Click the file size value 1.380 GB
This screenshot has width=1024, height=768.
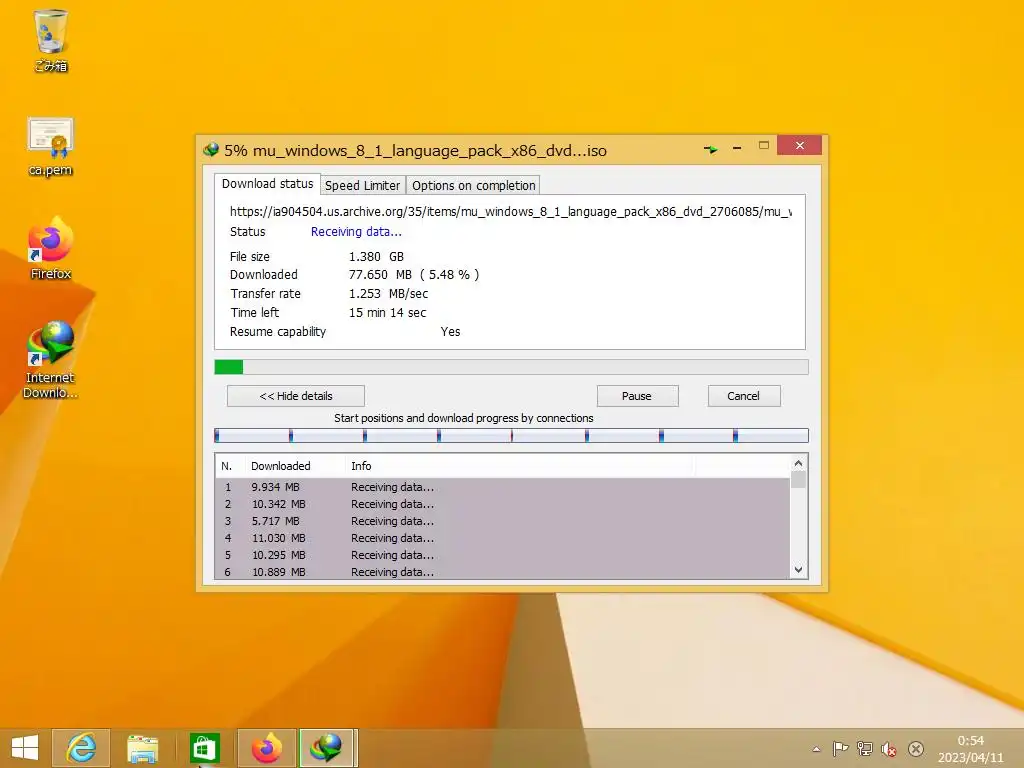(x=376, y=257)
